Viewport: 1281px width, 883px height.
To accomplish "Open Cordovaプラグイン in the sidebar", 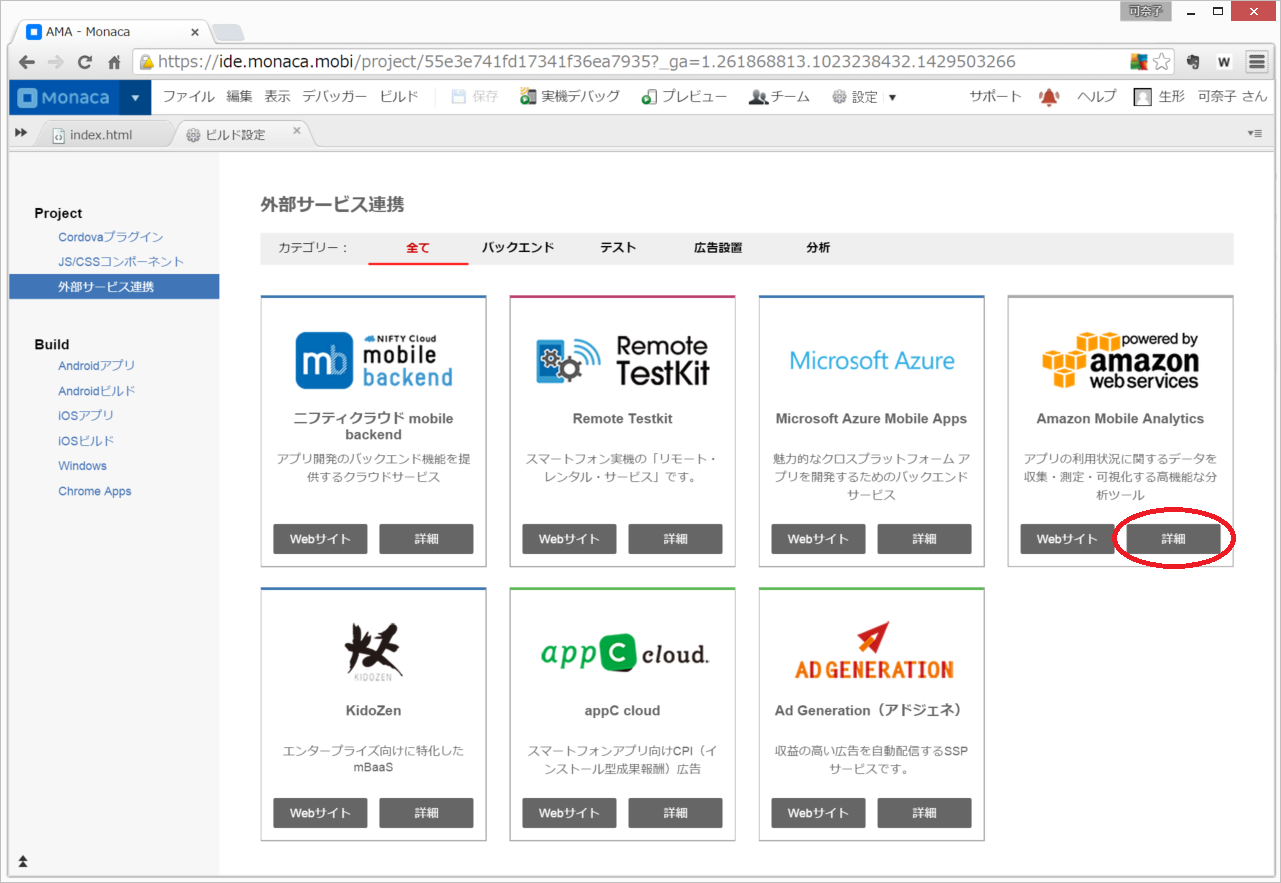I will pyautogui.click(x=110, y=237).
